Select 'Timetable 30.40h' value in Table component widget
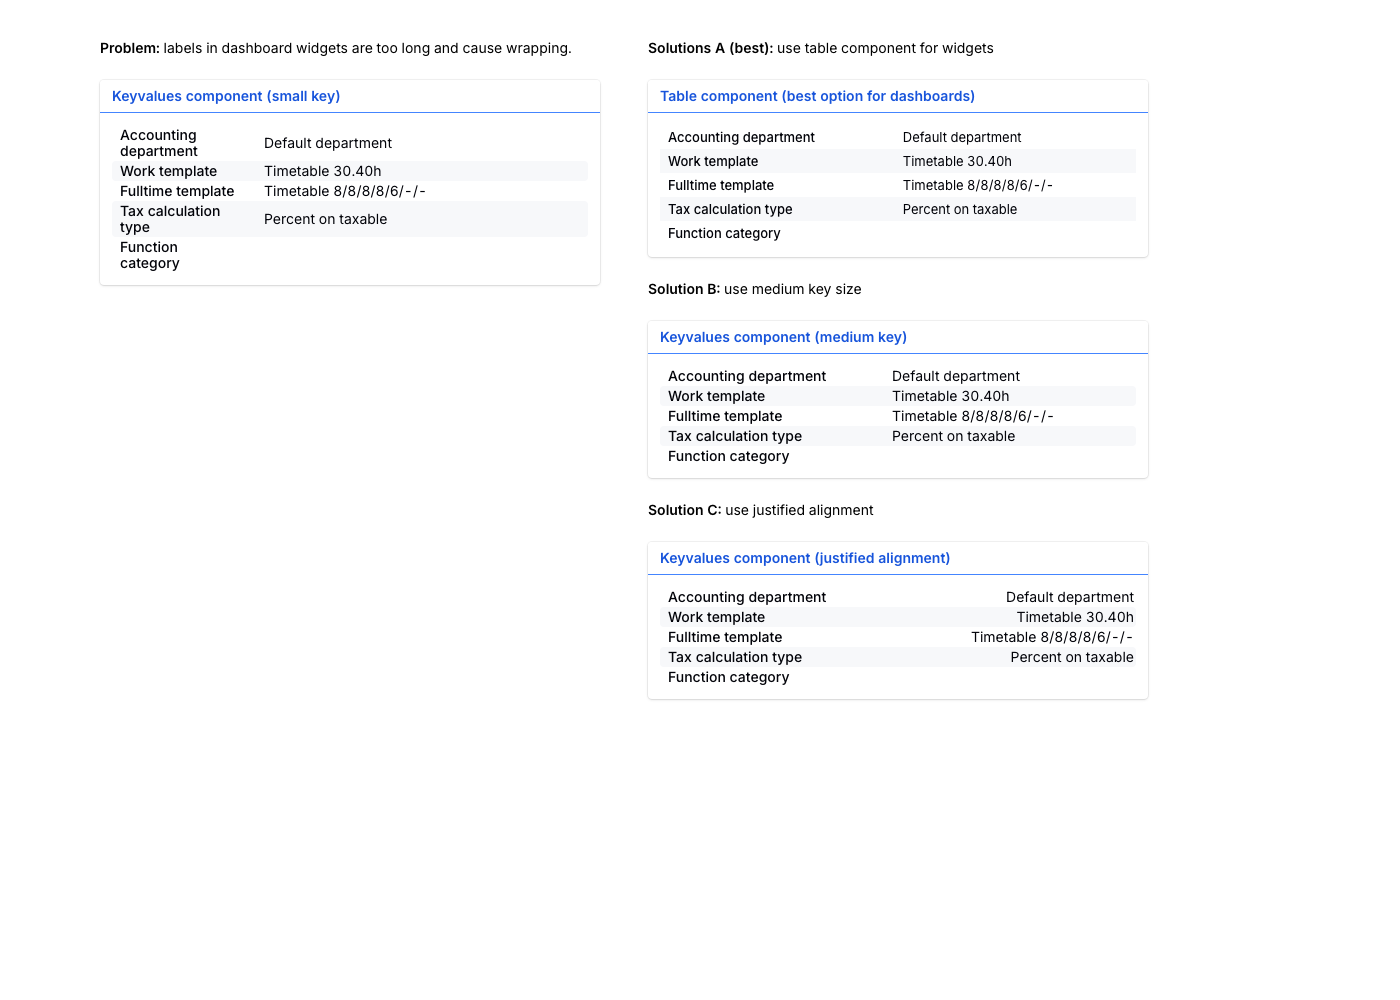The width and height of the screenshot is (1400, 1000). tap(957, 161)
